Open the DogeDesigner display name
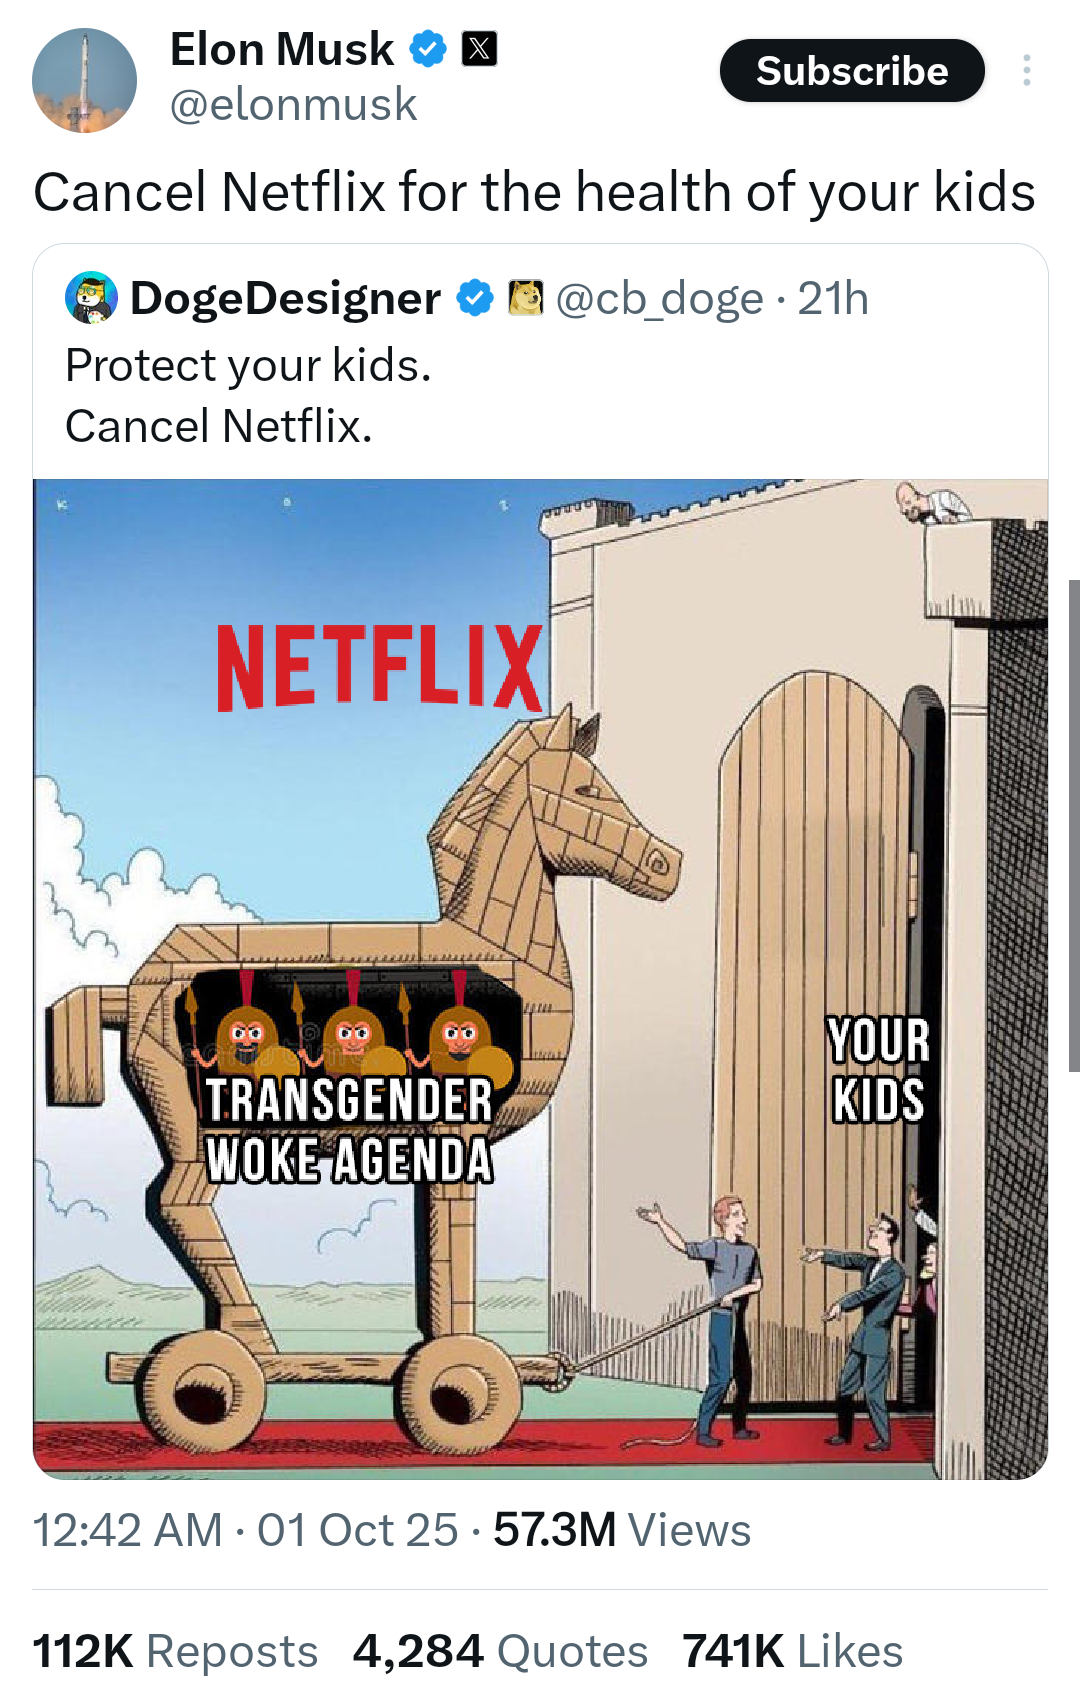Image resolution: width=1080 pixels, height=1689 pixels. click(285, 298)
